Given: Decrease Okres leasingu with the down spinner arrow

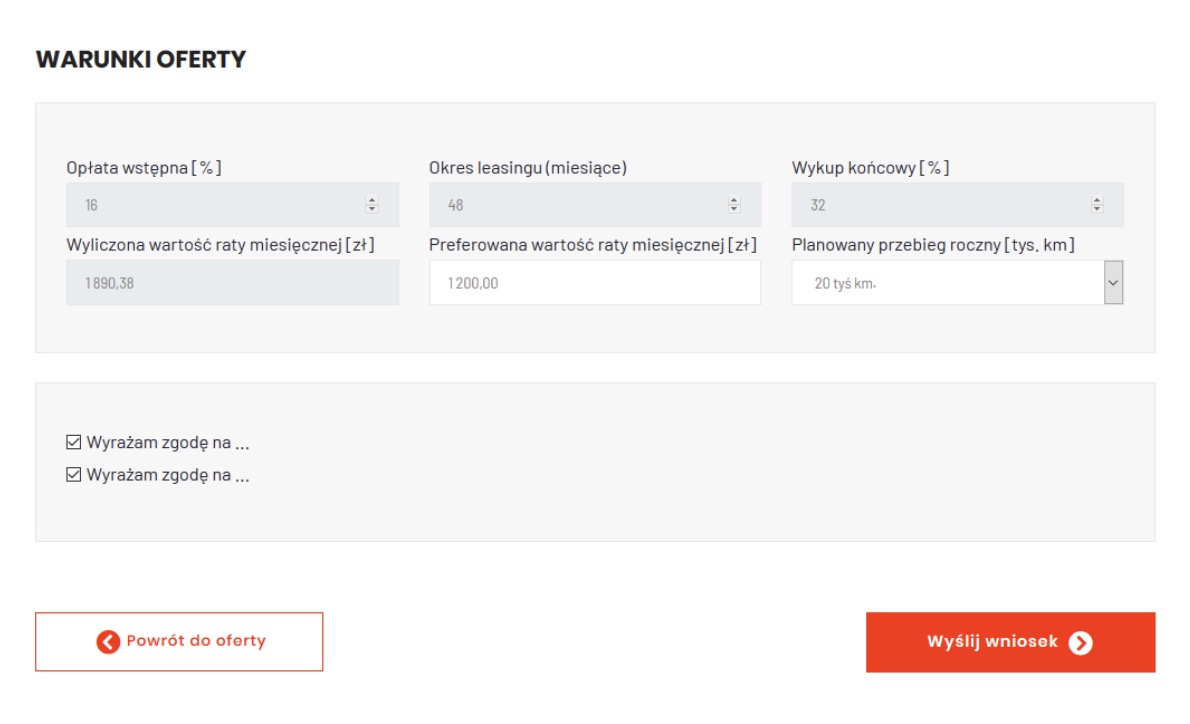Looking at the screenshot, I should (734, 209).
